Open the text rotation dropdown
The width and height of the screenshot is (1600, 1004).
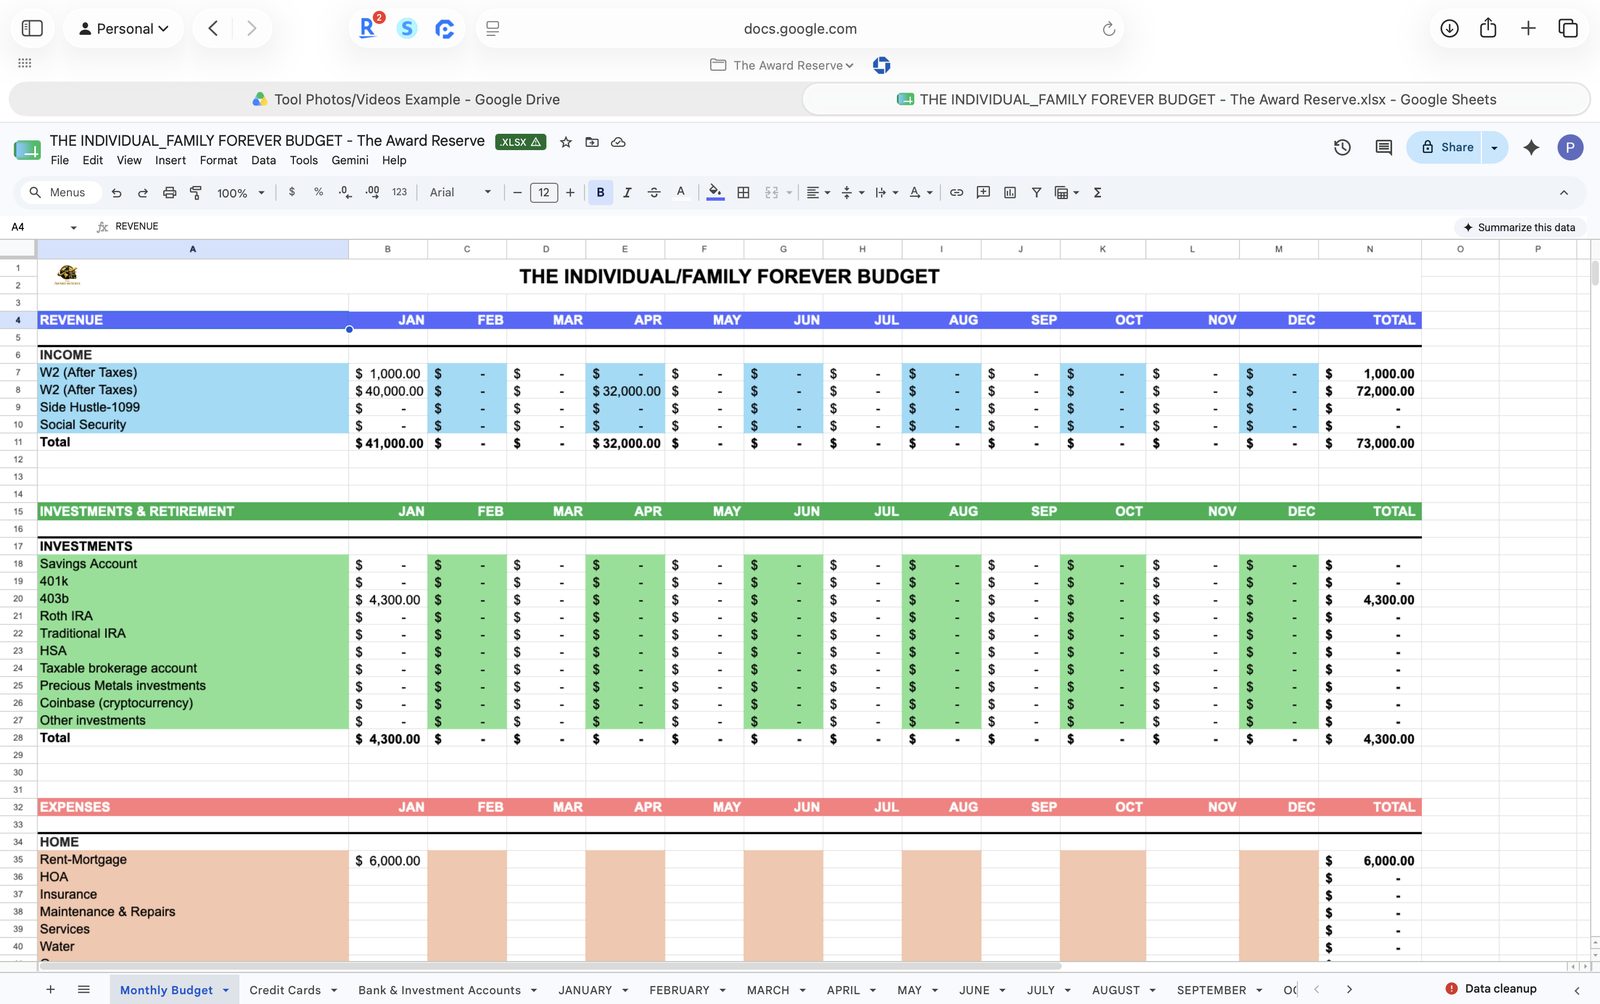920,193
